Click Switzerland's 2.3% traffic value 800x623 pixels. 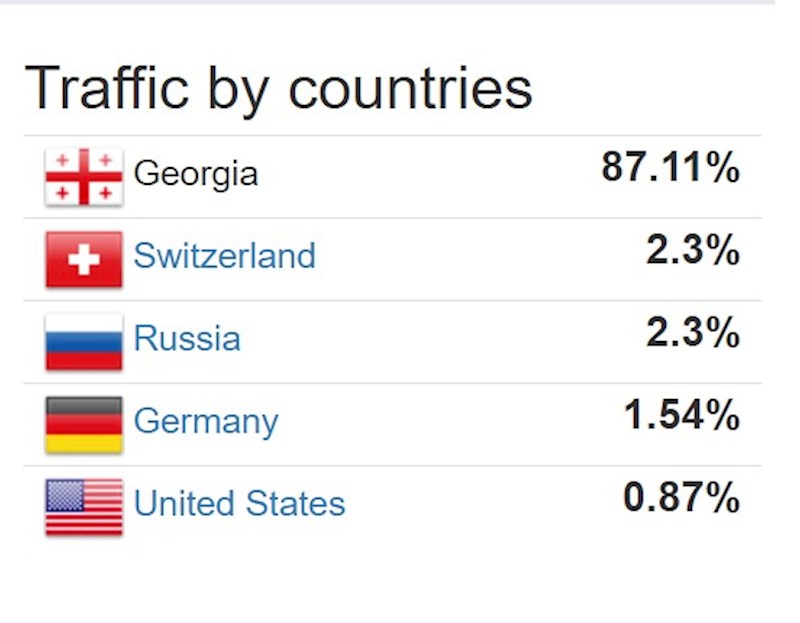693,250
